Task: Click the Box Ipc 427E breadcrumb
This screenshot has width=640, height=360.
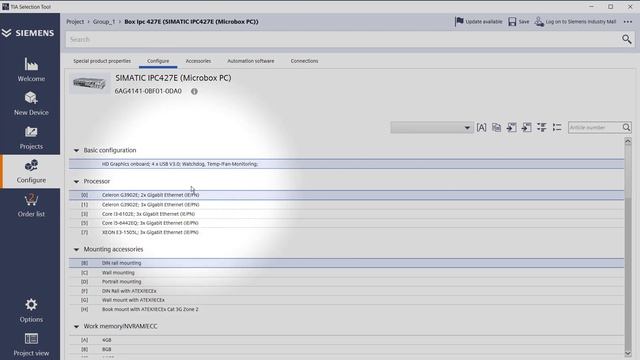Action: tap(191, 22)
